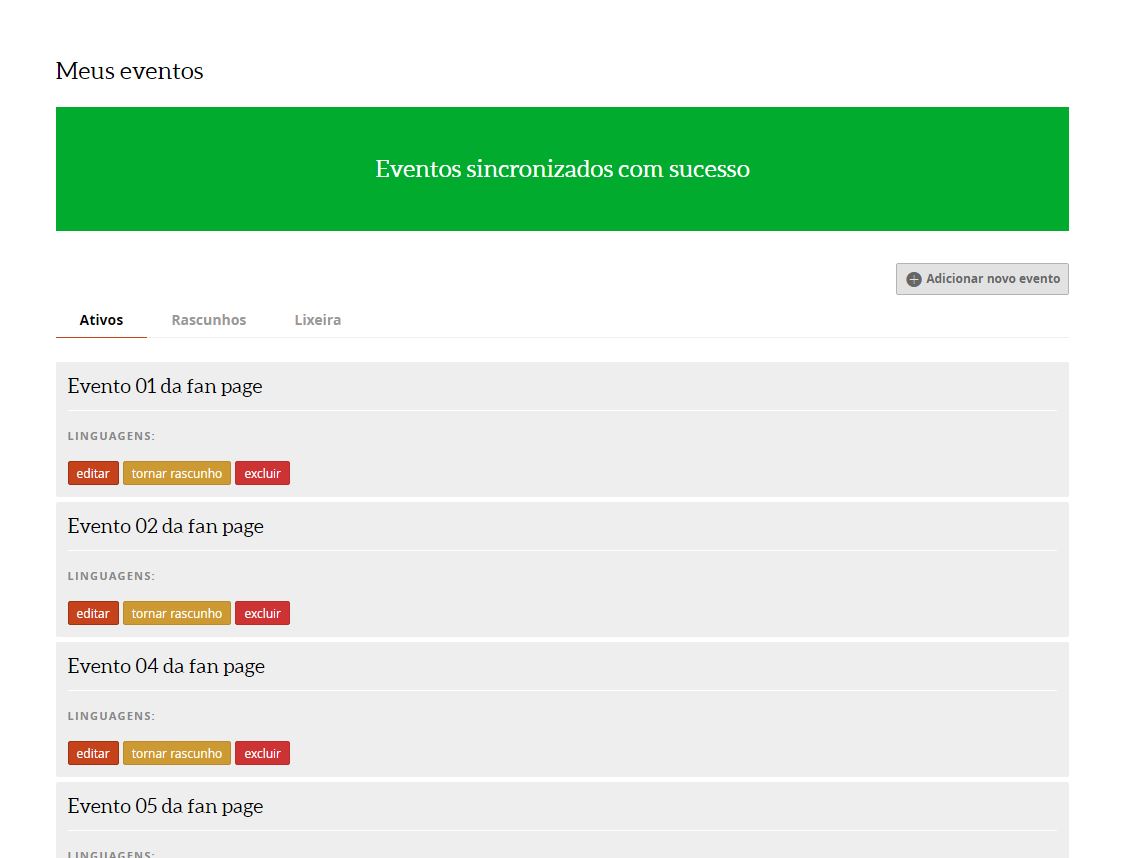Image resolution: width=1123 pixels, height=858 pixels.
Task: Open the Rascunhos tab
Action: [x=208, y=320]
